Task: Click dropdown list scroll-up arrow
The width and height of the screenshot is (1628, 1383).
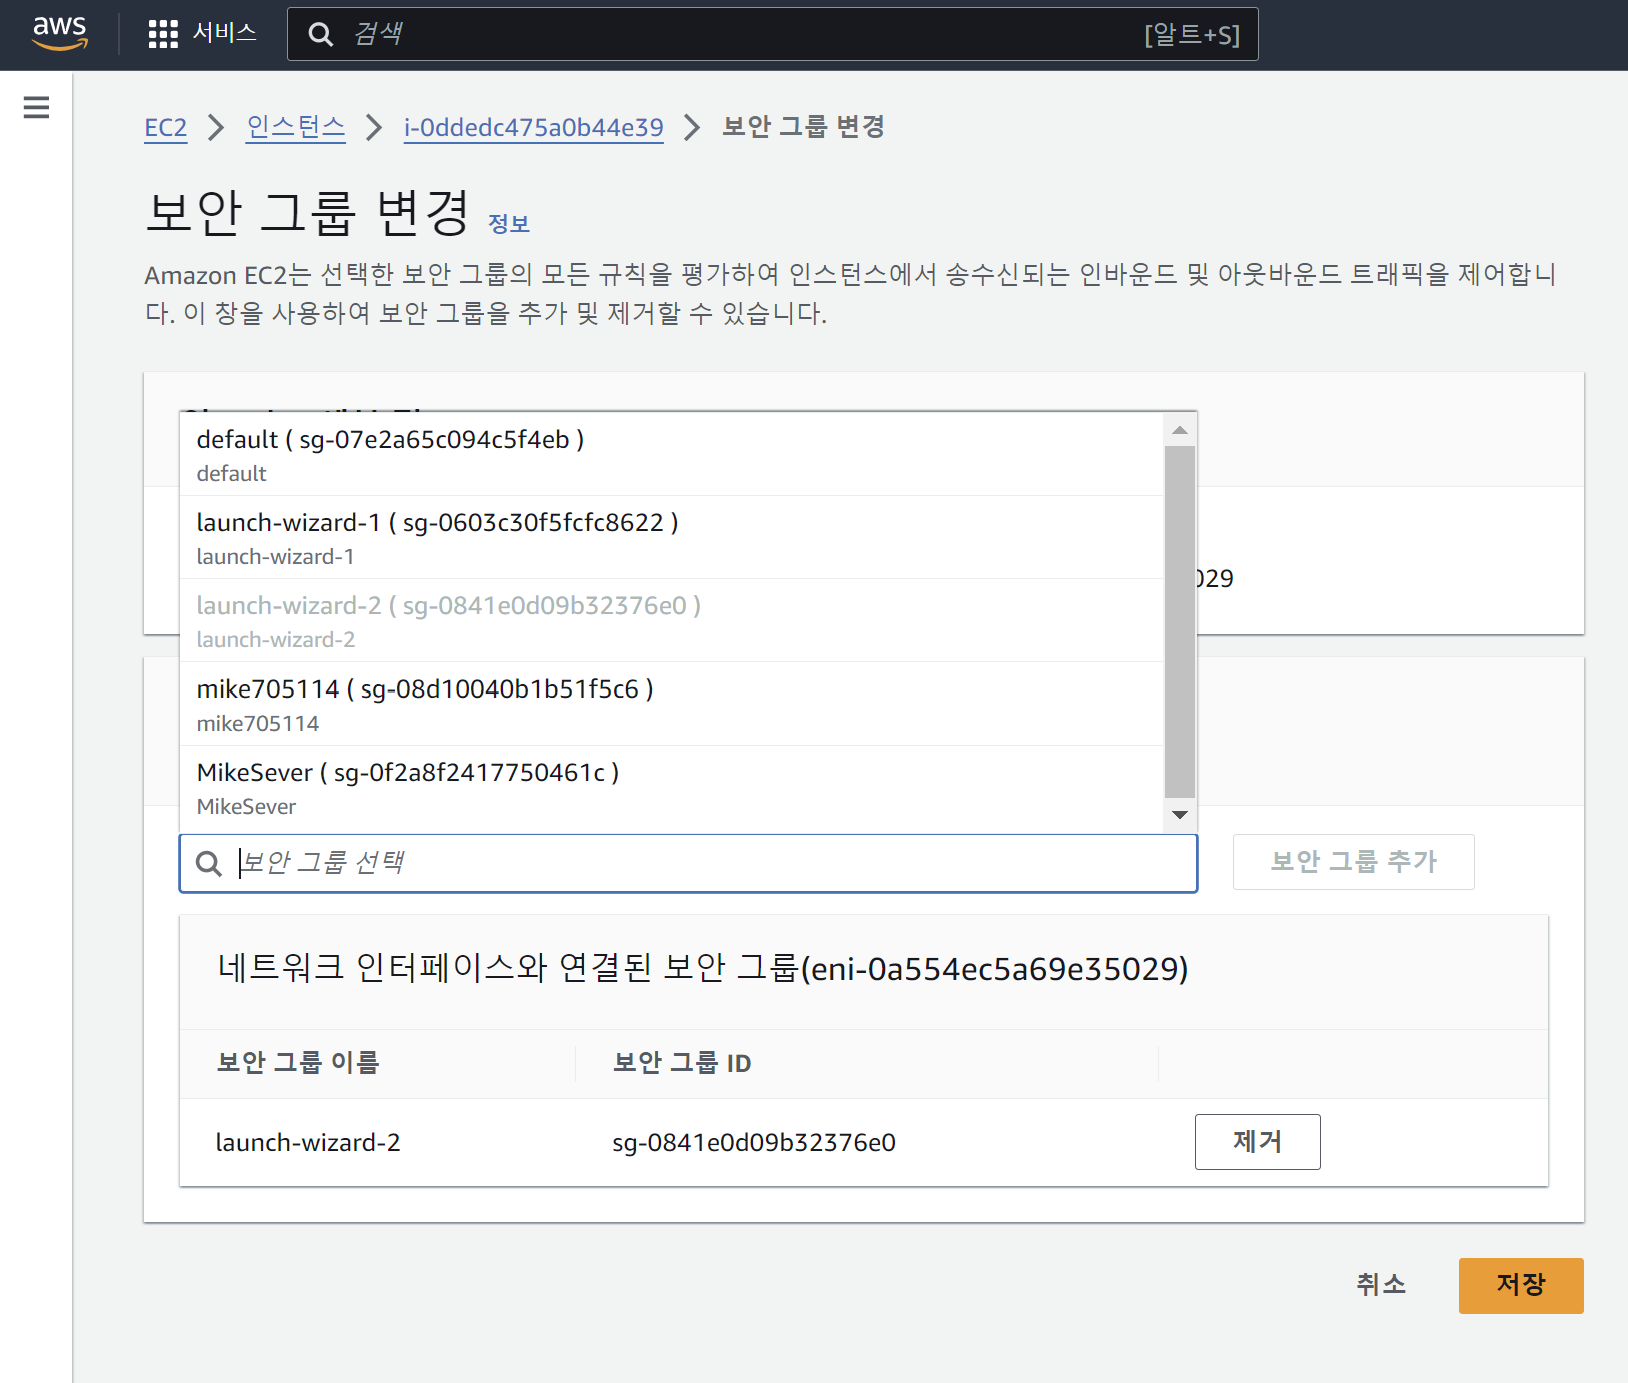Action: tap(1180, 430)
